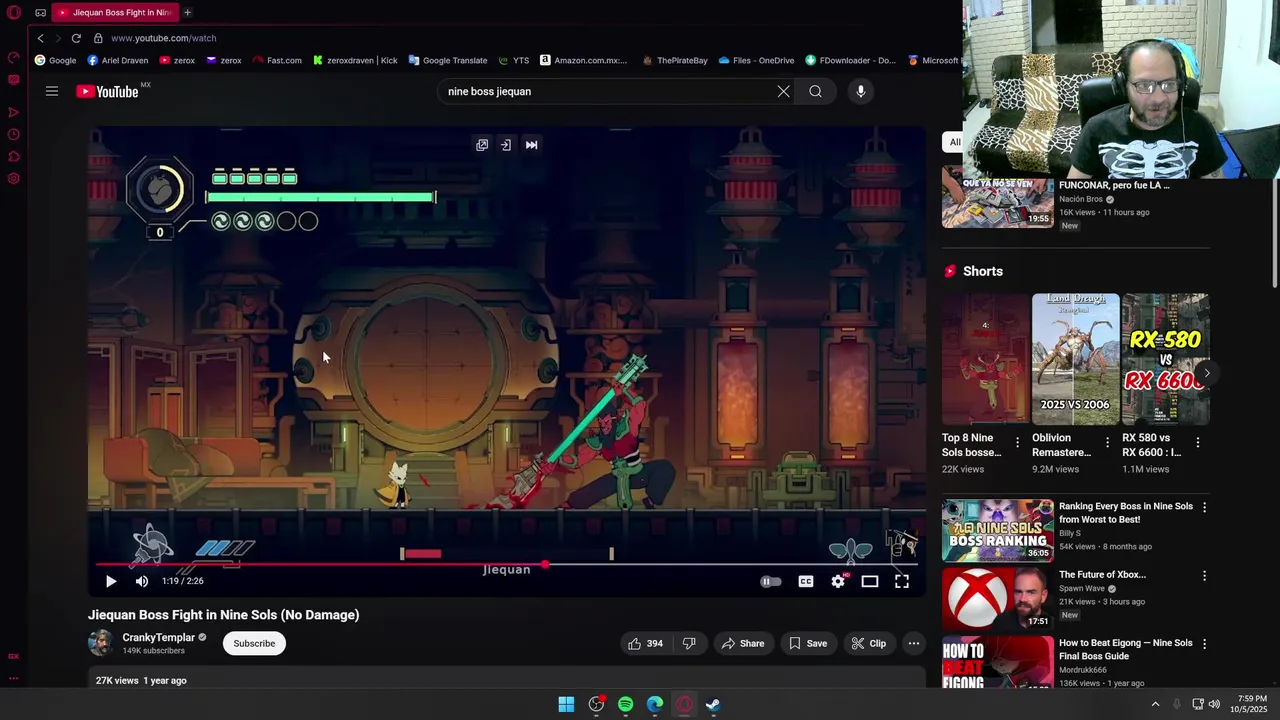Open the Opera GX main menu logo
This screenshot has width=1280, height=720.
(x=14, y=13)
